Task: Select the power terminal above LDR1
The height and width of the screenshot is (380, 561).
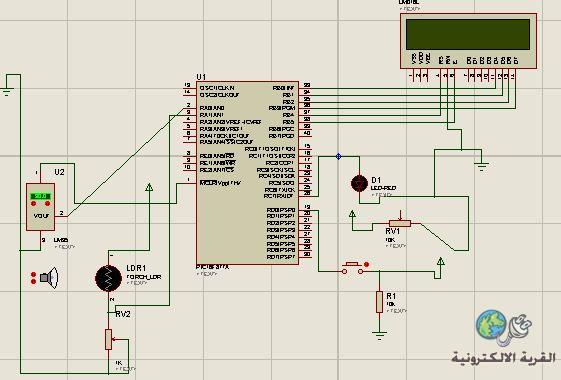Action: click(149, 187)
